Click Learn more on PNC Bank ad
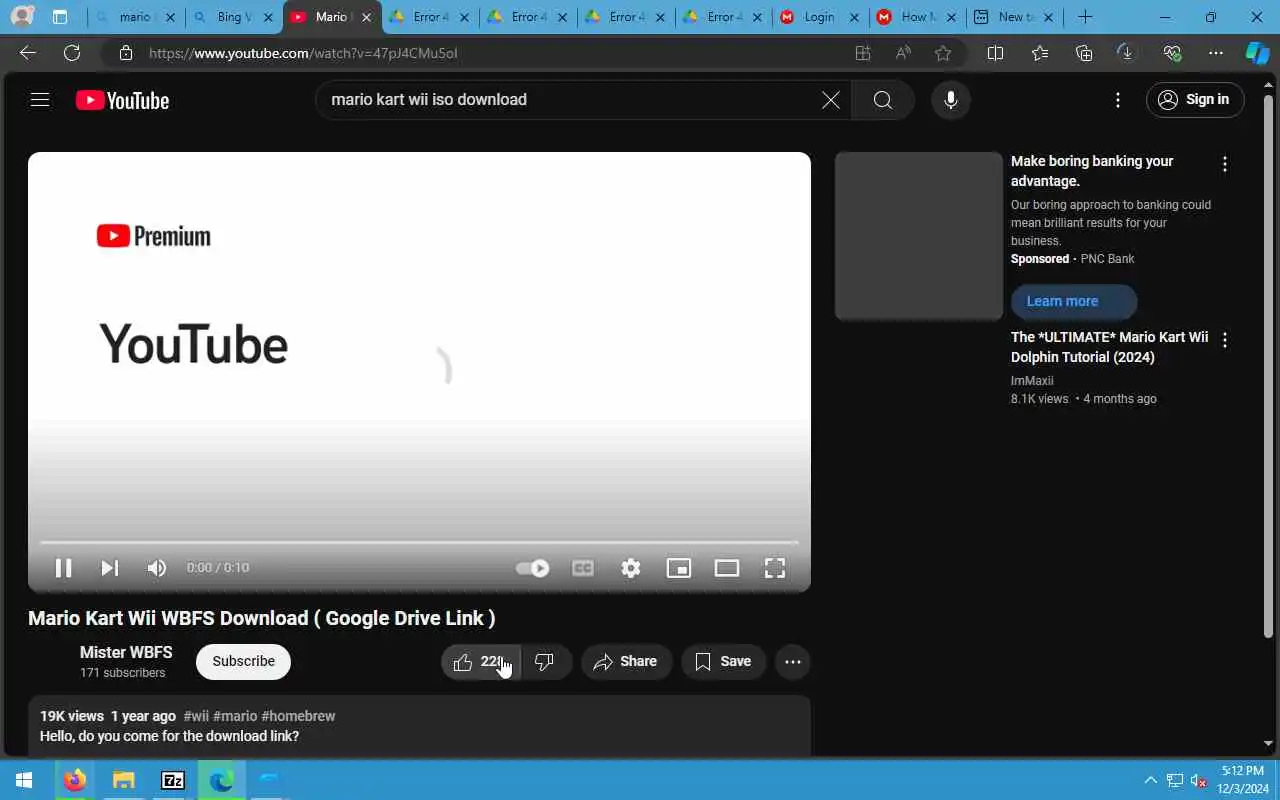This screenshot has height=800, width=1280. [1074, 301]
